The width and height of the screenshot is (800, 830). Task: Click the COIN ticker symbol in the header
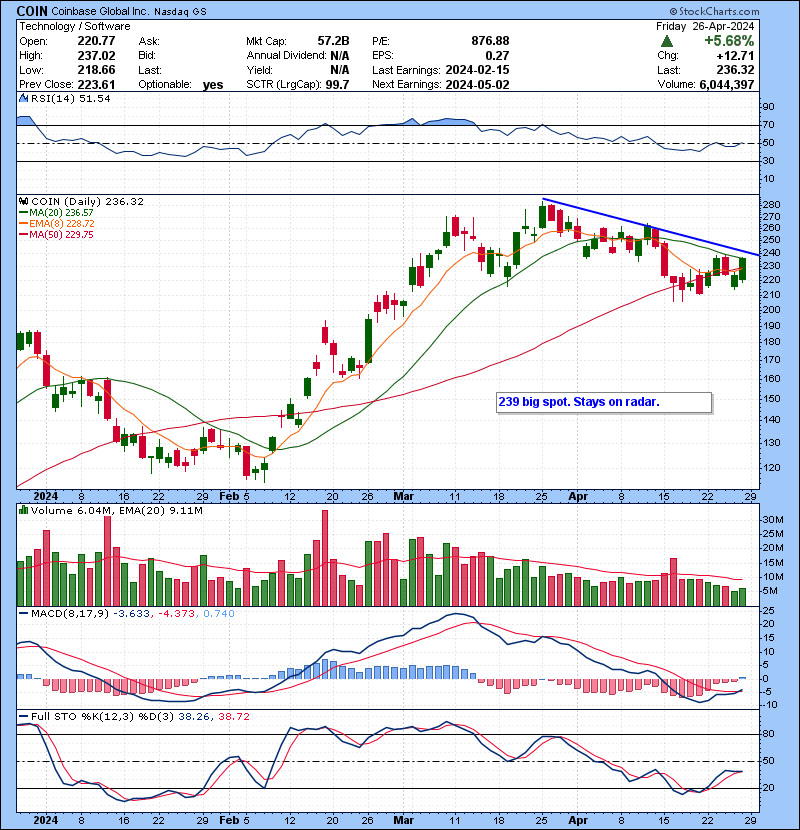pos(32,11)
